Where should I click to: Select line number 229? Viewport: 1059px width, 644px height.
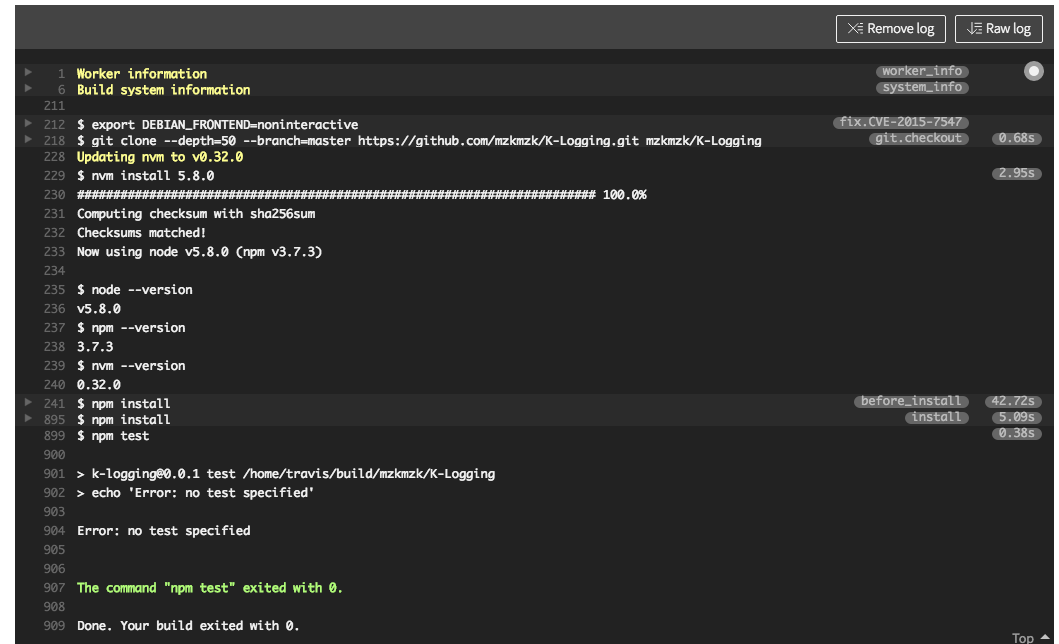(54, 176)
